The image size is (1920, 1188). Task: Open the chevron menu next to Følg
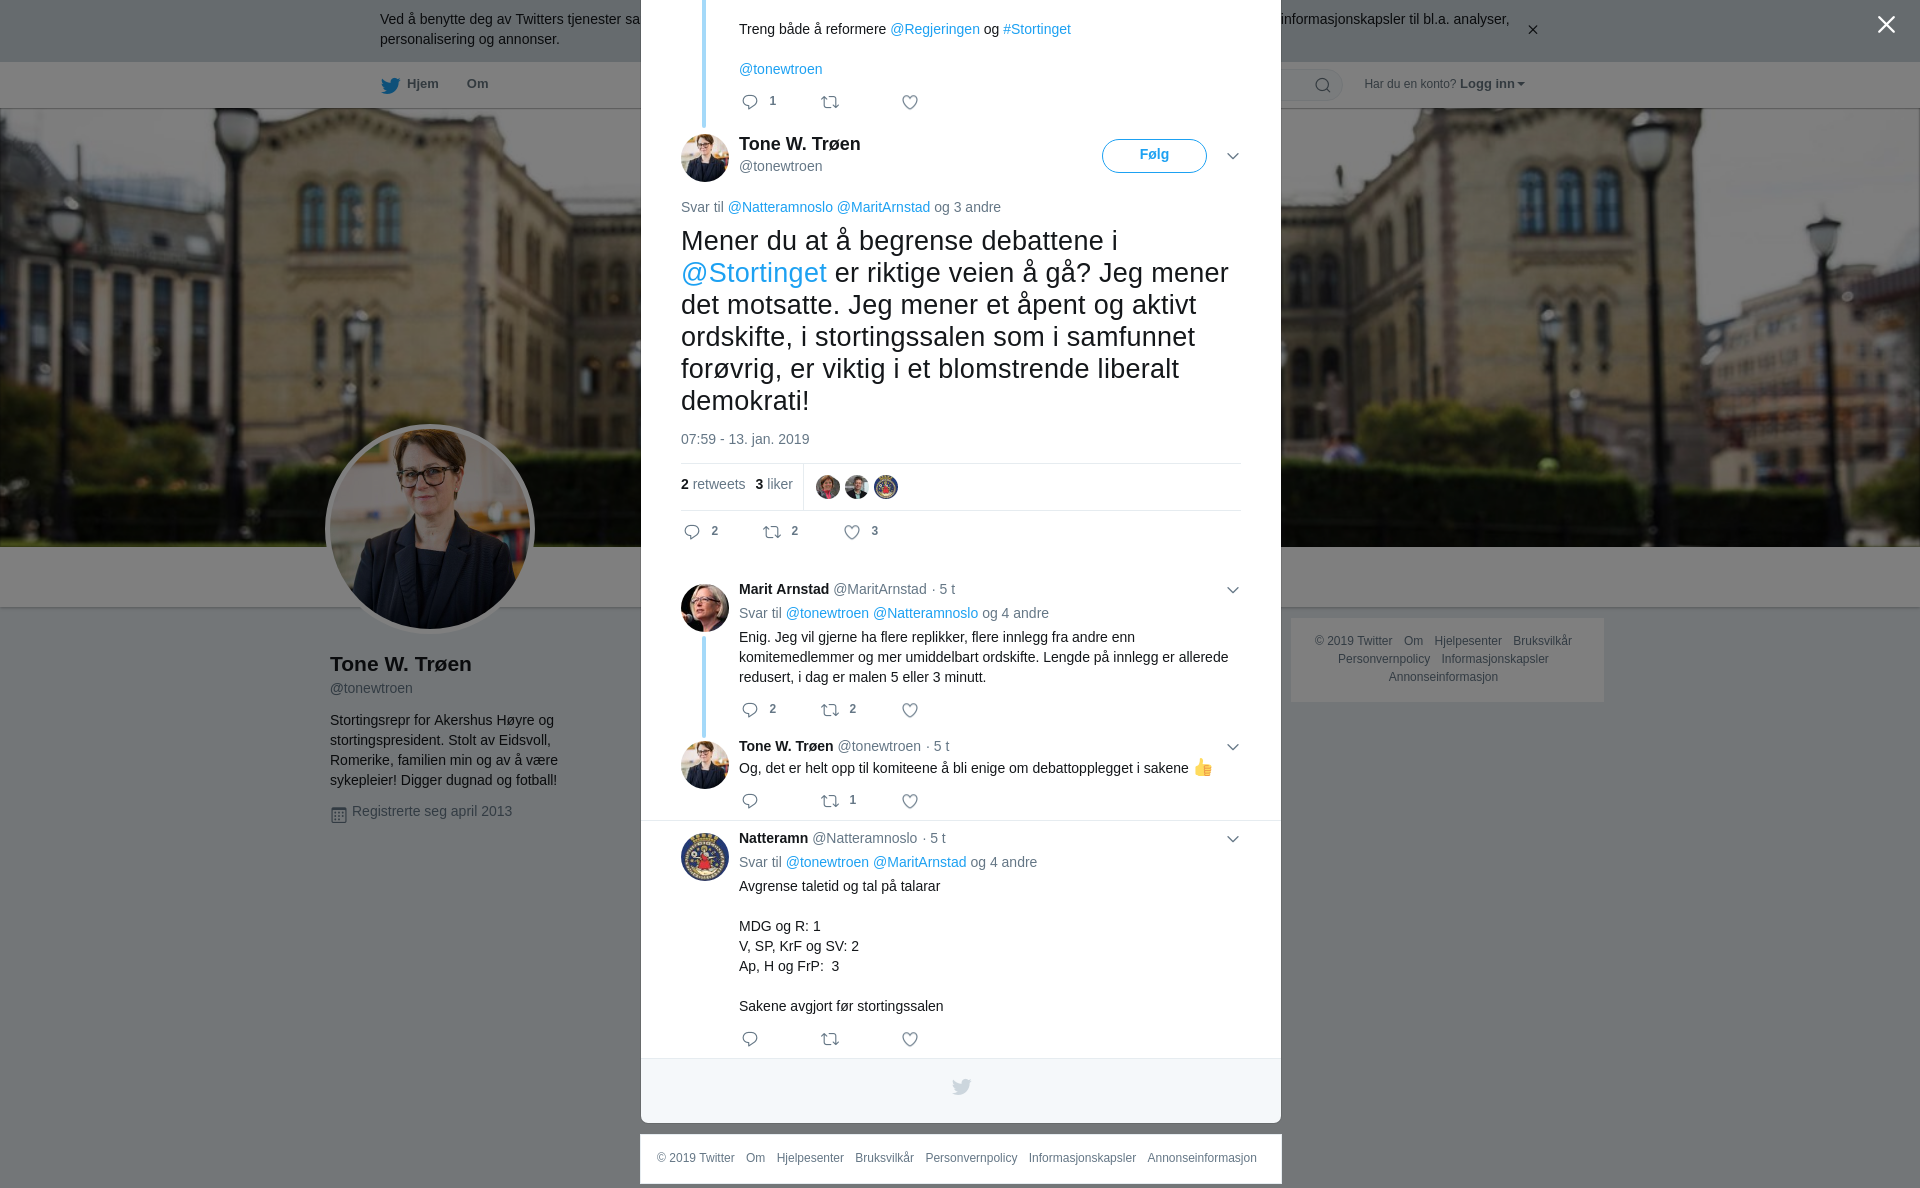click(1233, 156)
